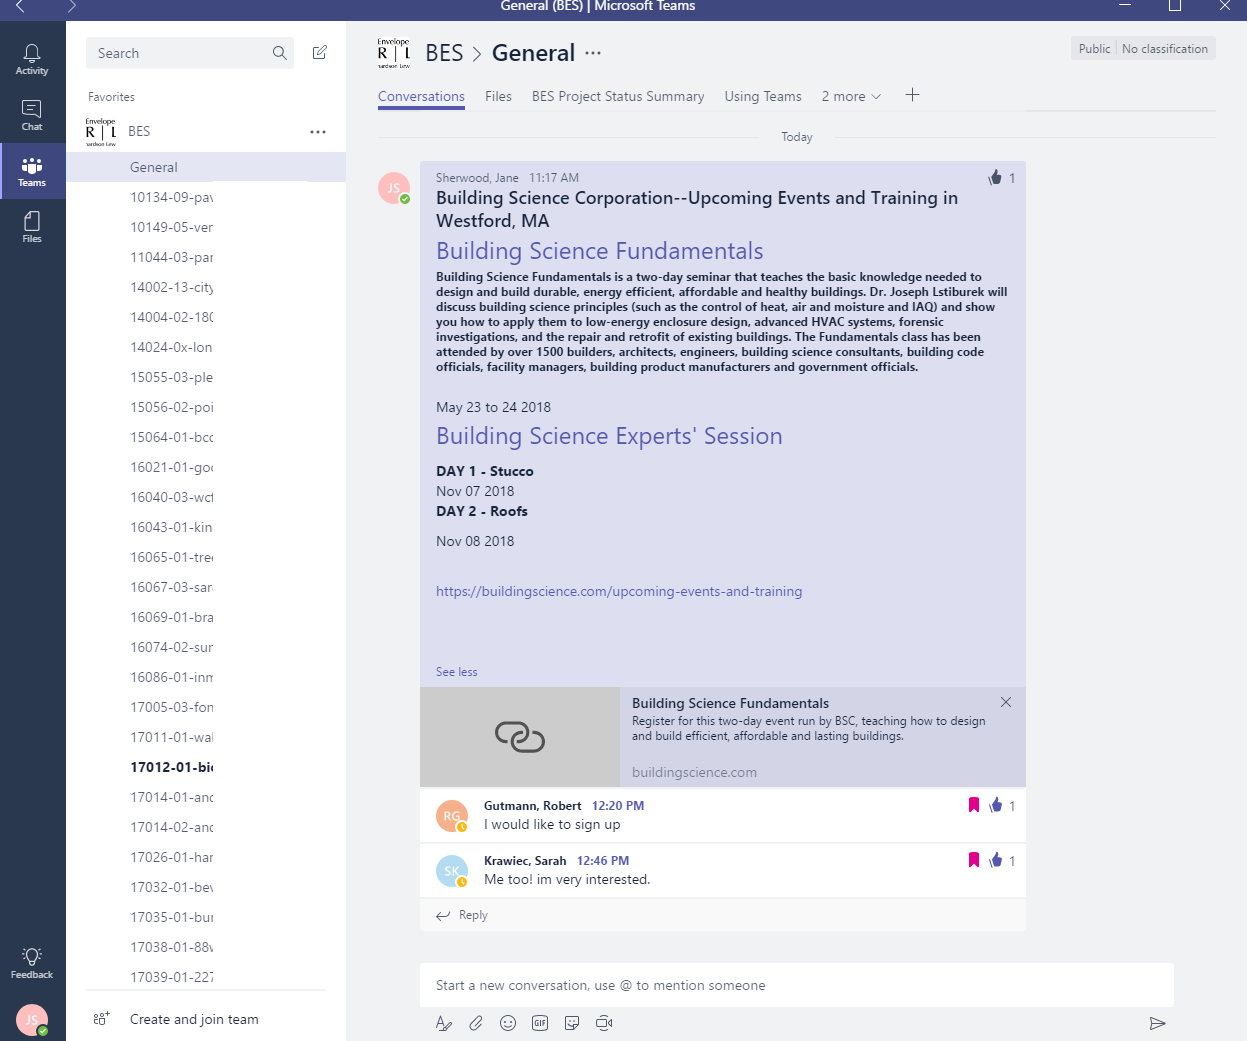
Task: Select the BES team name in Favorites
Action: point(139,131)
